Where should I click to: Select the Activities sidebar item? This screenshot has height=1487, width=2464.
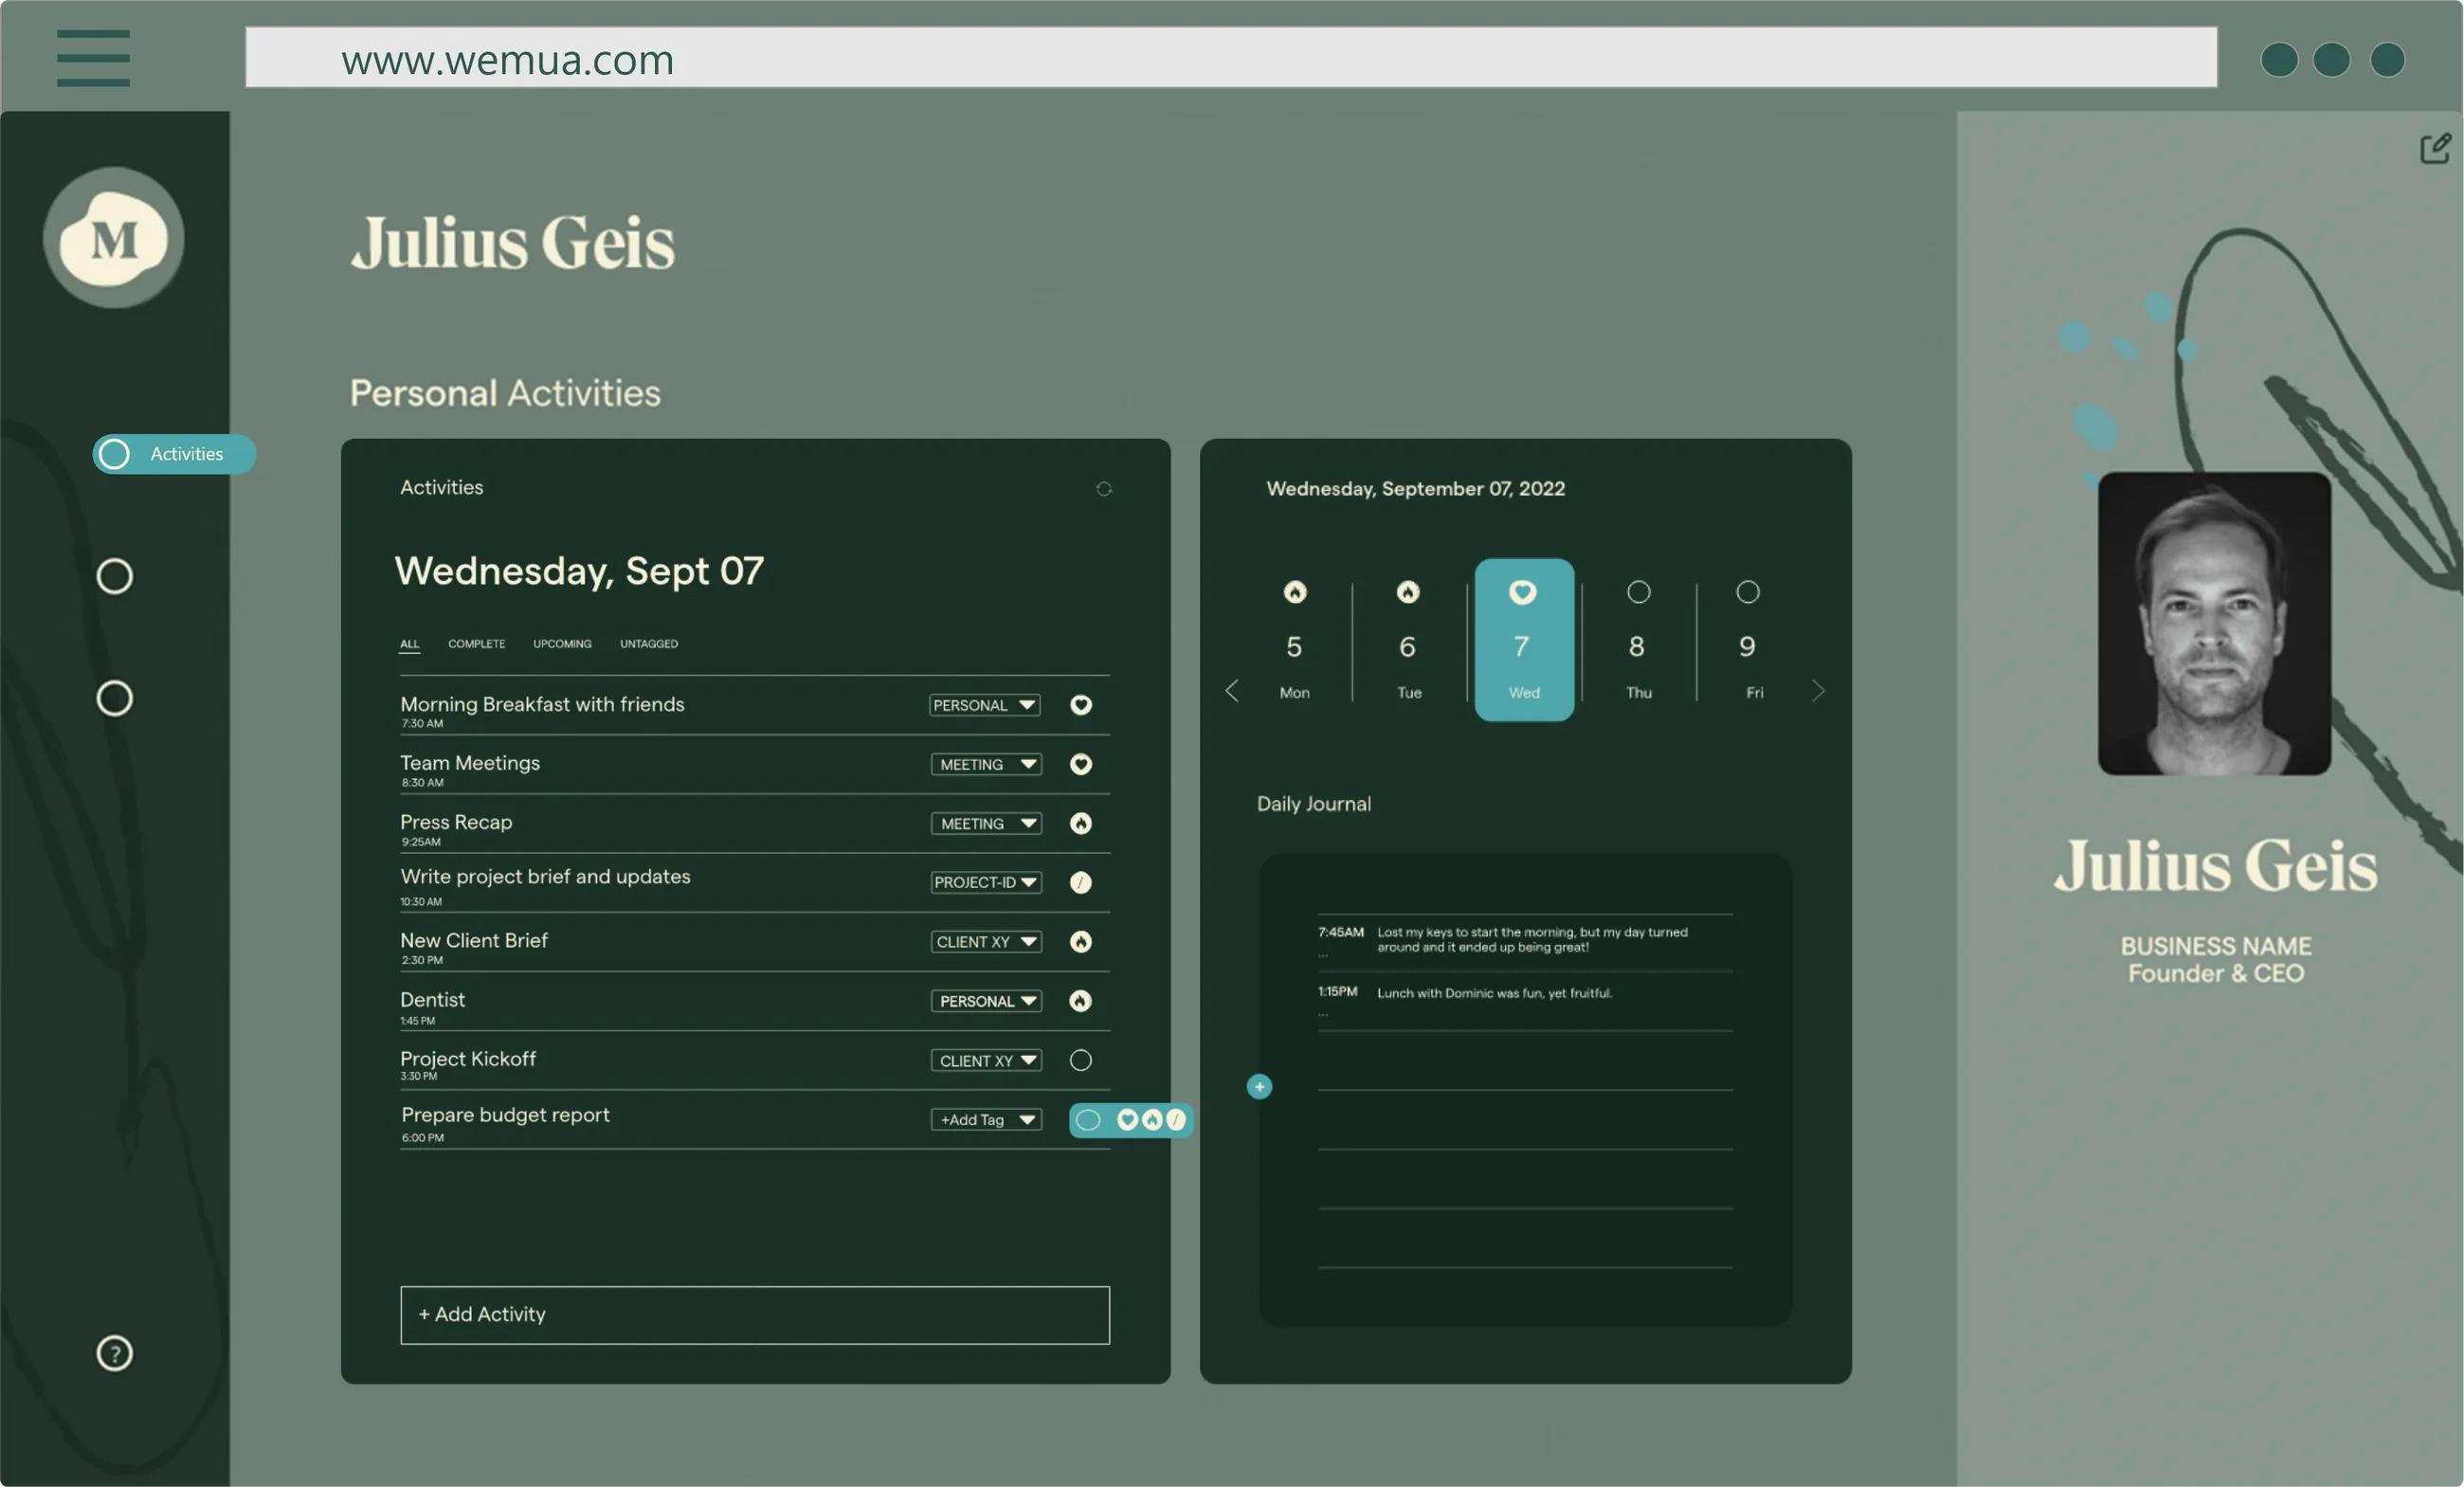coord(174,454)
